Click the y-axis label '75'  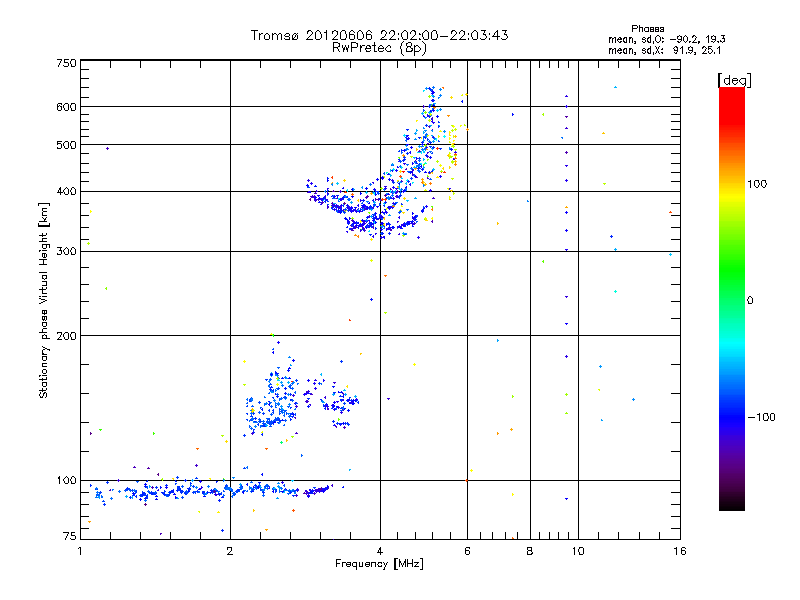click(x=70, y=536)
